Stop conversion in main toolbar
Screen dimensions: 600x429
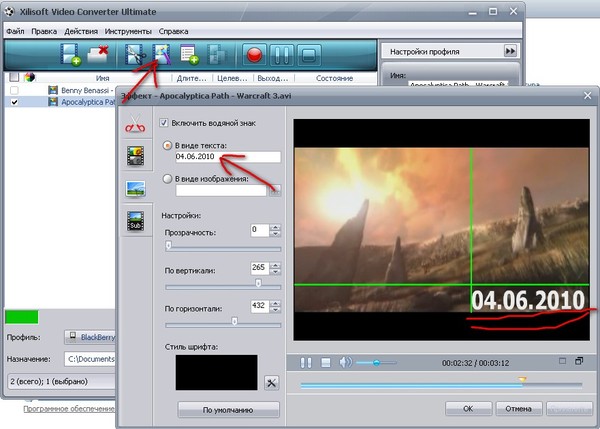(309, 55)
